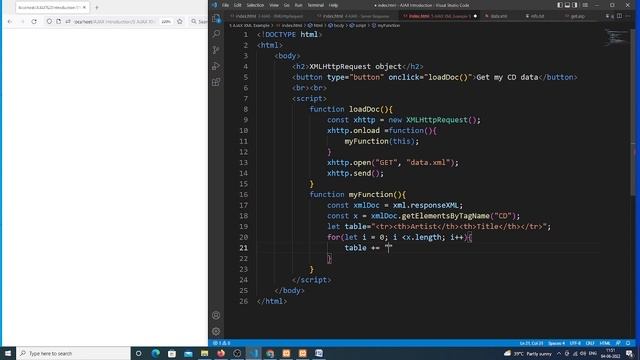Click line number 21 in gutter

click(244, 248)
